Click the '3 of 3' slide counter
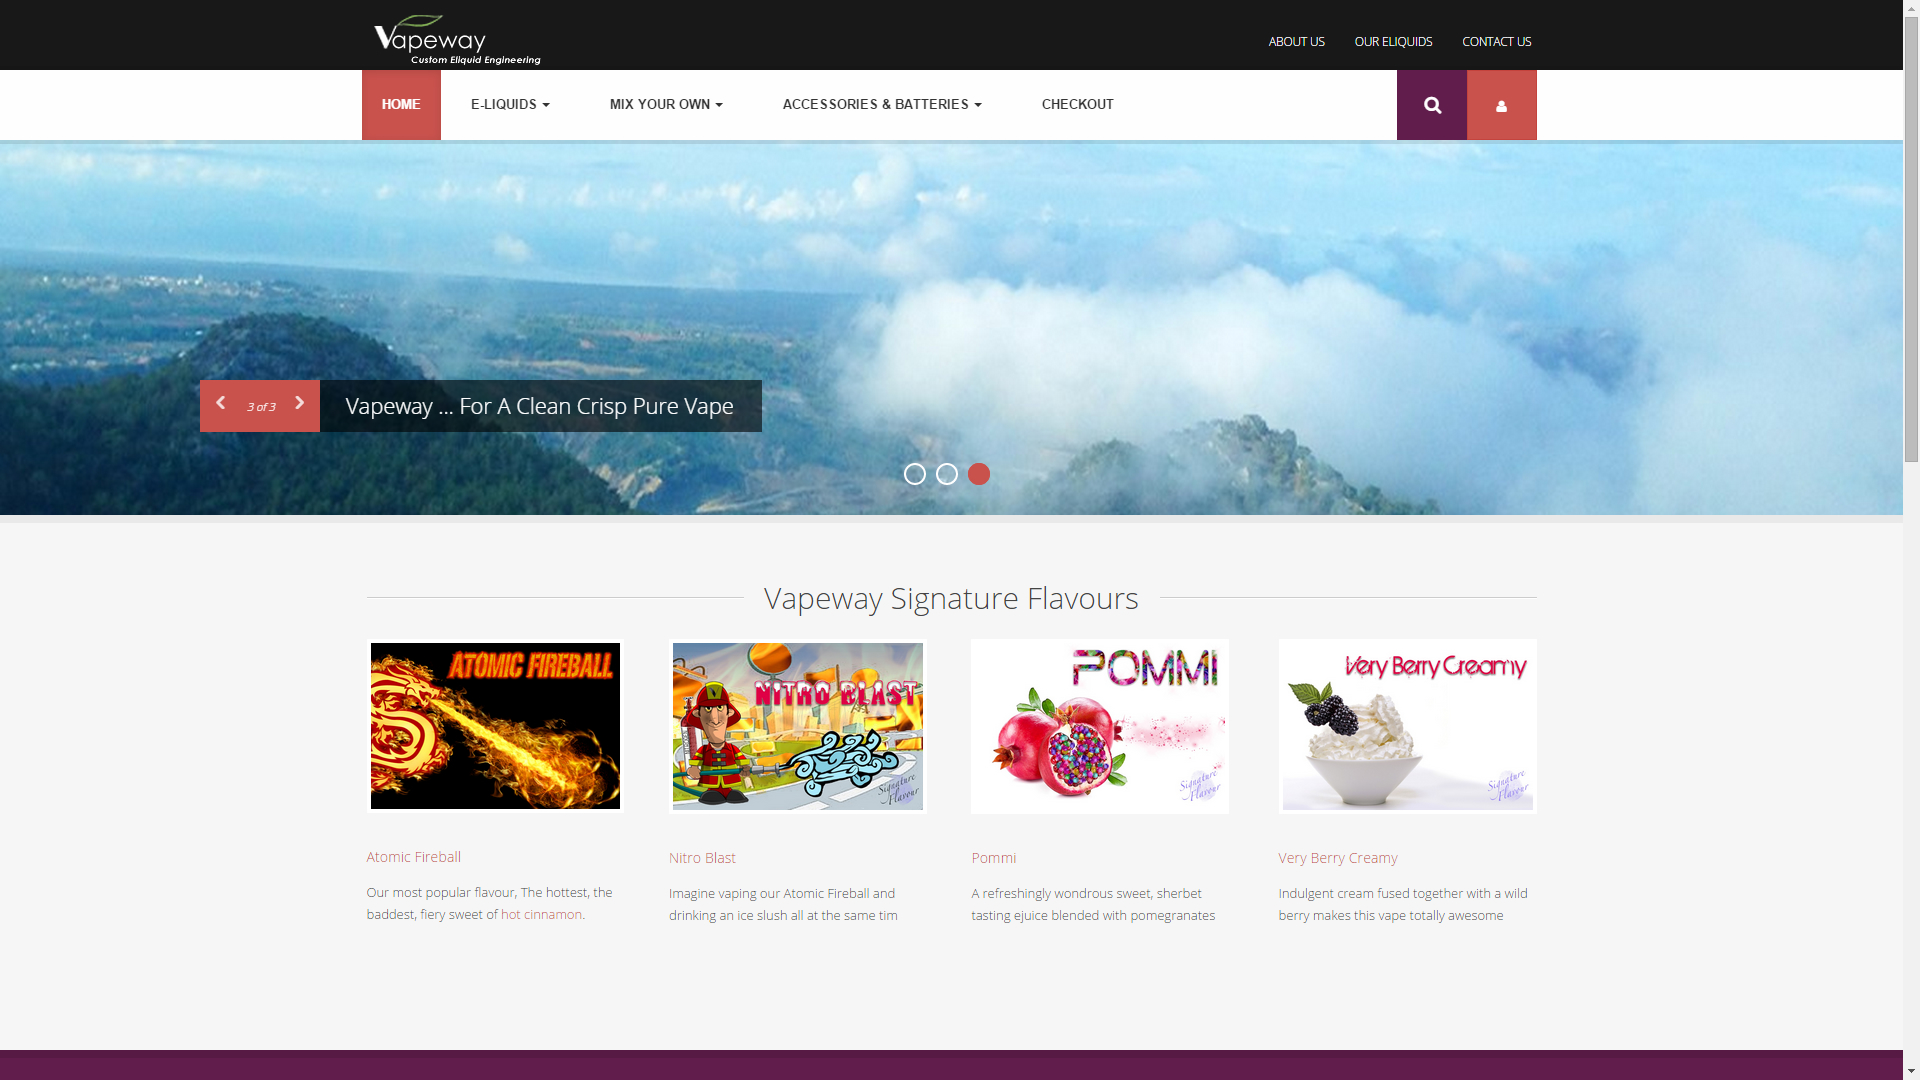This screenshot has width=1920, height=1080. pos(260,407)
